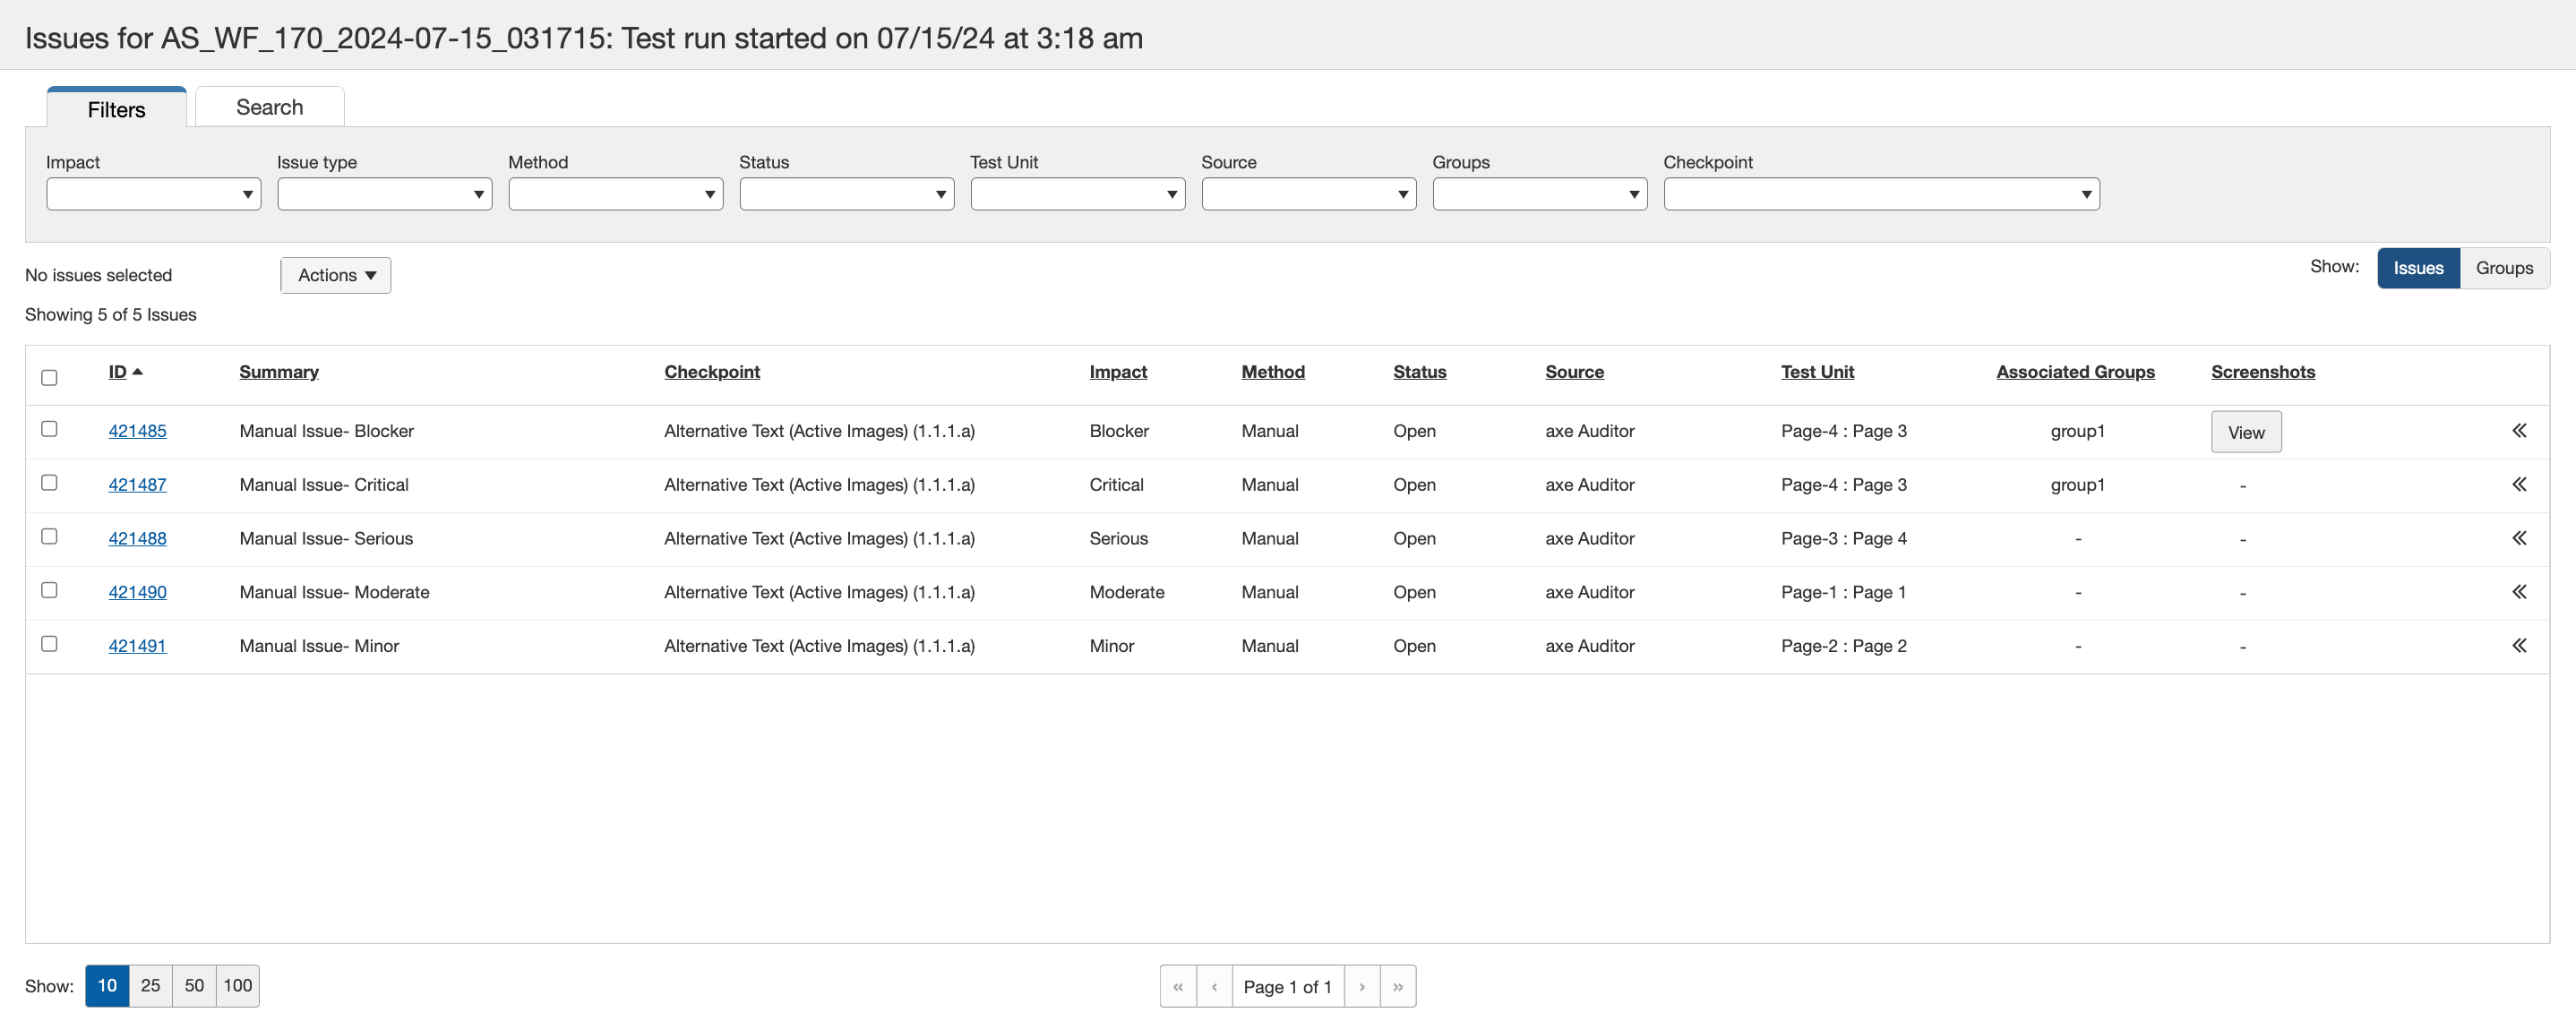Viewport: 2576px width, 1021px height.
Task: Show Groups view instead of Issues
Action: 2503,268
